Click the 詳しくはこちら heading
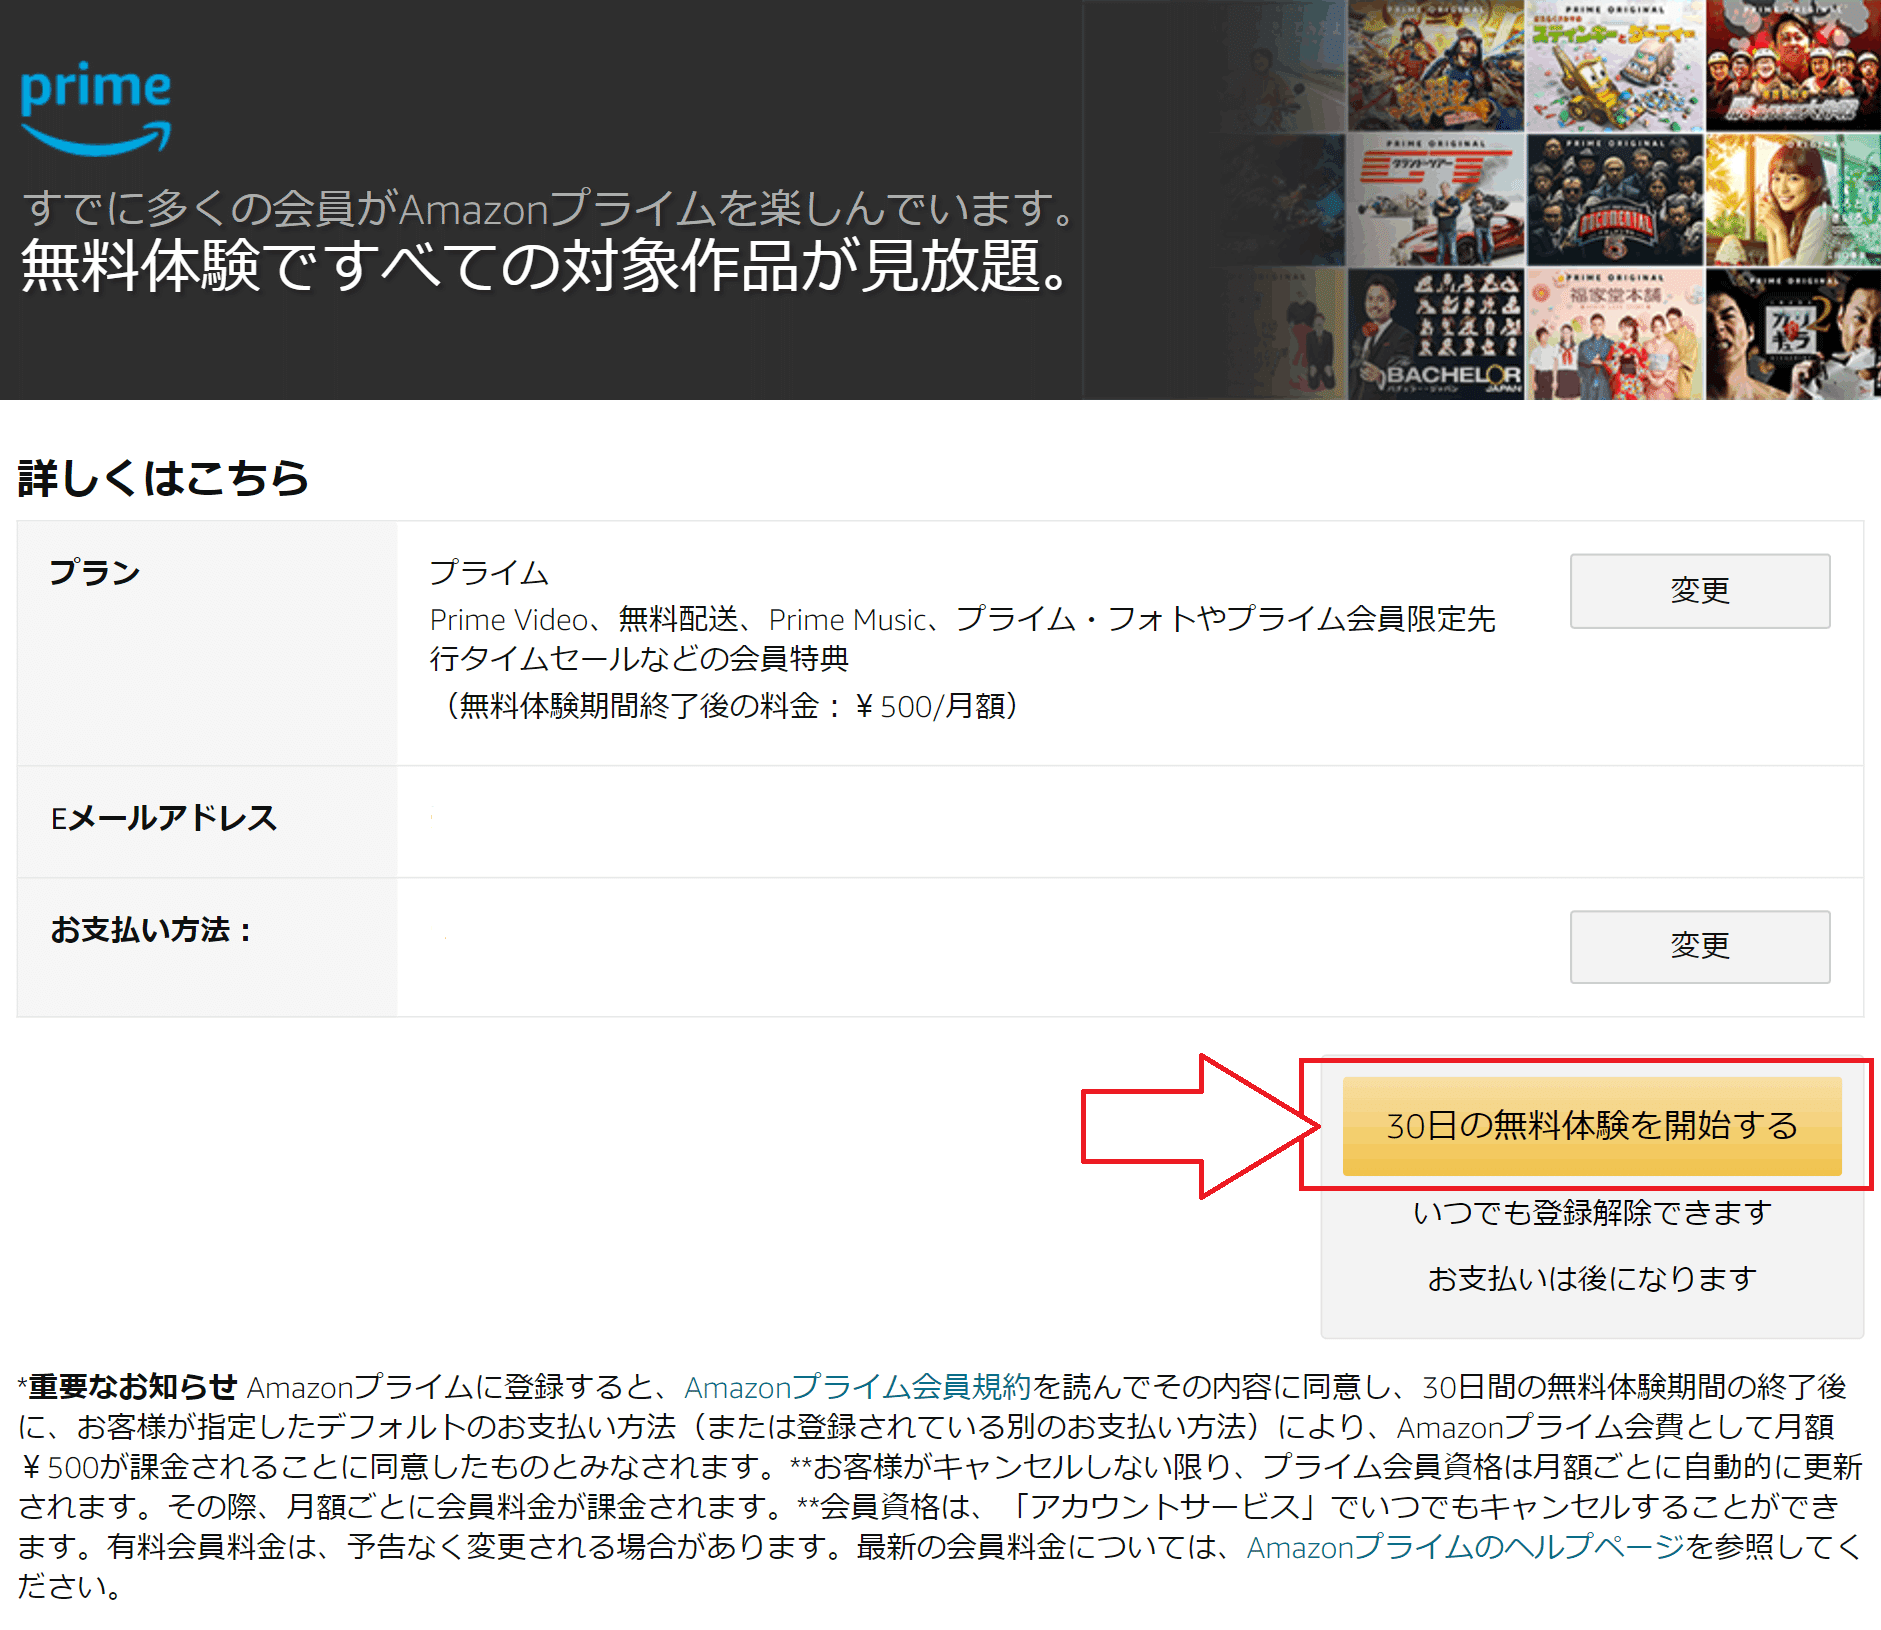The image size is (1881, 1630). coord(163,478)
